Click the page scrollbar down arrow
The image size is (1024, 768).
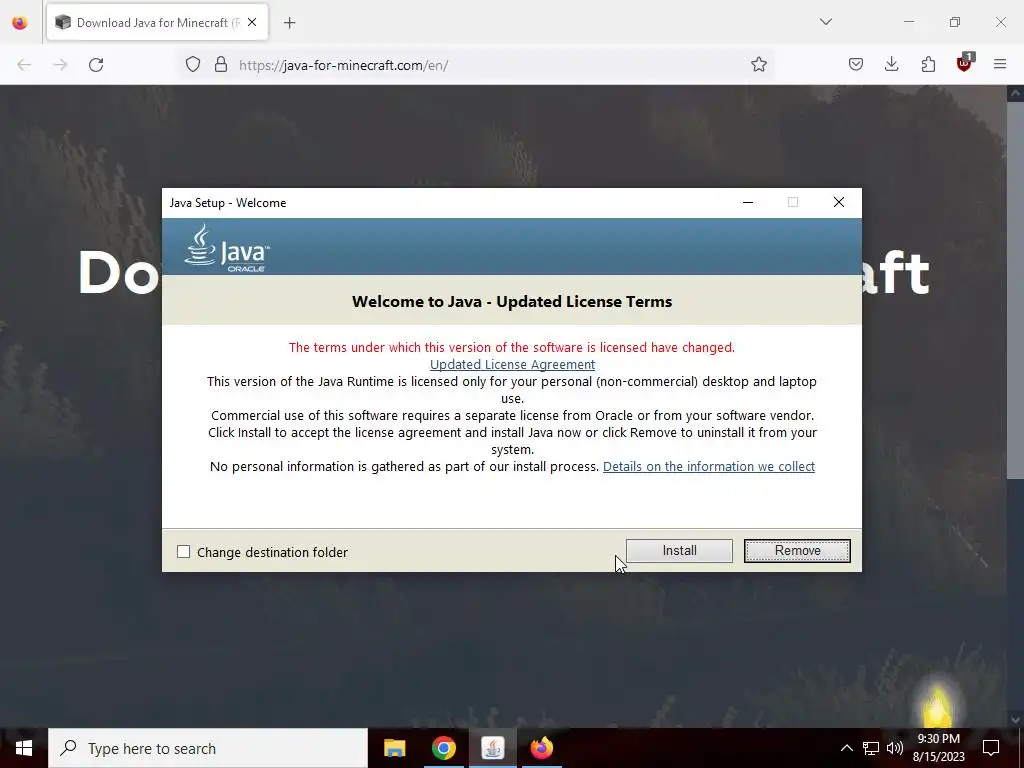pos(1015,720)
